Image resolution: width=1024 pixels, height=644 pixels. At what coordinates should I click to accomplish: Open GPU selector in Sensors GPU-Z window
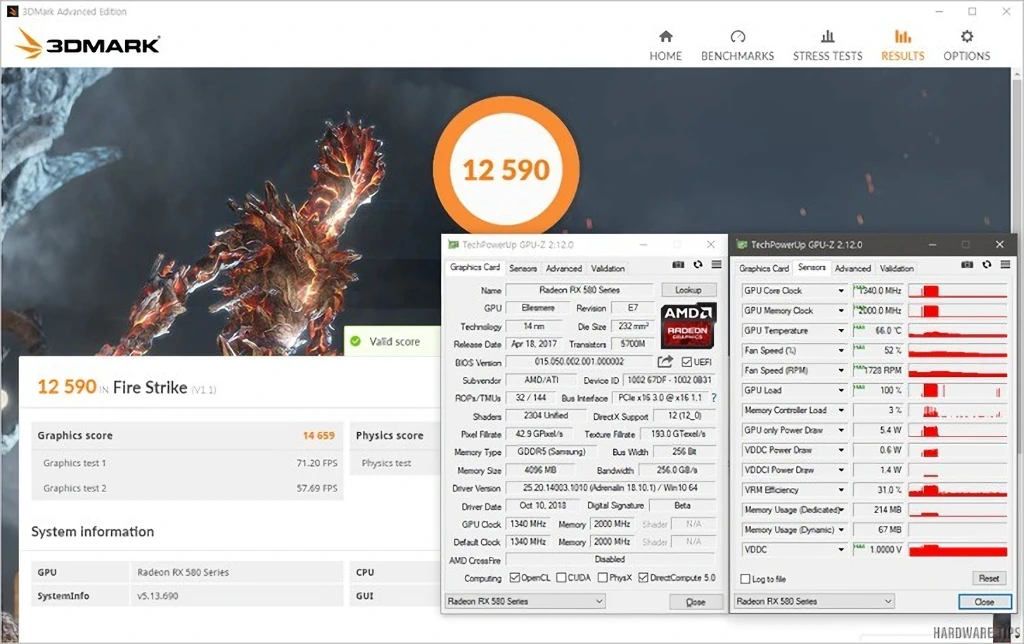click(x=814, y=601)
